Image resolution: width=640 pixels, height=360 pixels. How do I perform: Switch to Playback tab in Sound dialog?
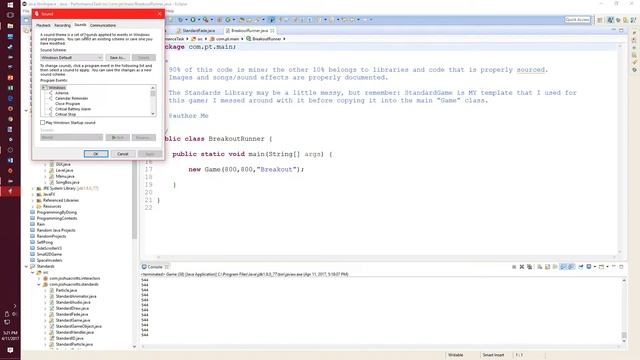coord(43,25)
